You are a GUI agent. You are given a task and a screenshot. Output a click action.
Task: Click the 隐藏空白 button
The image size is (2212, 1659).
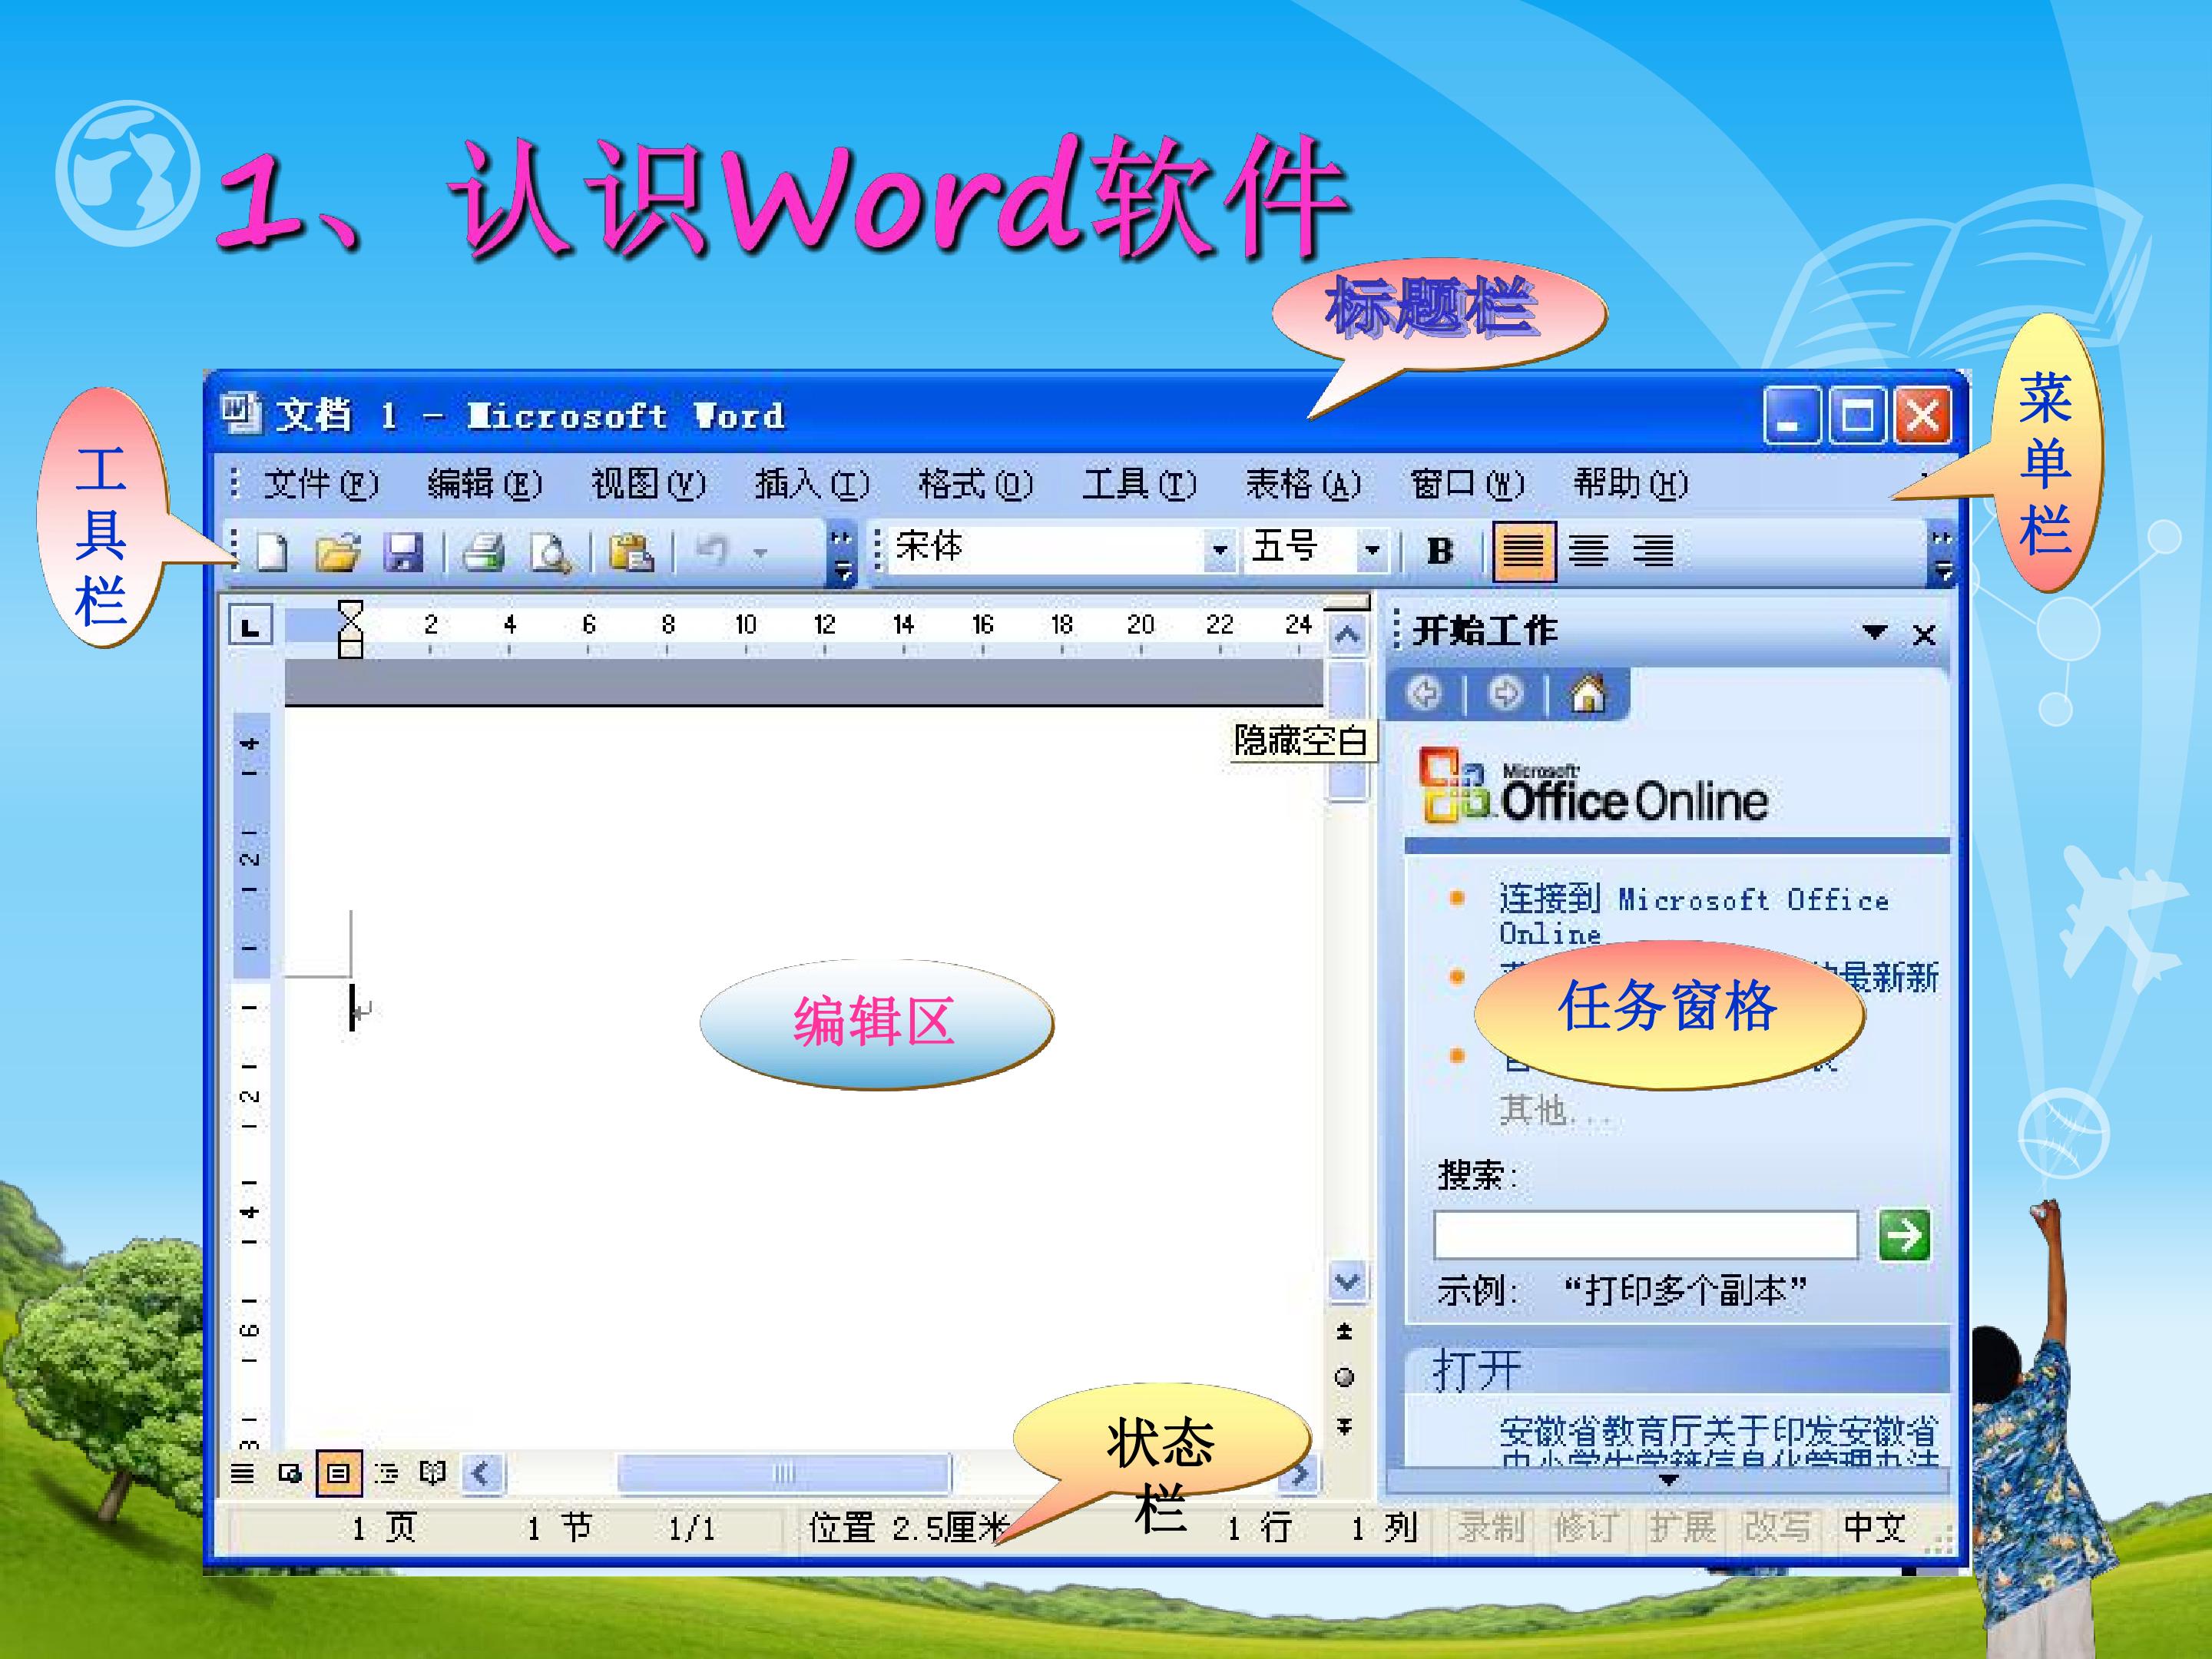tap(1301, 741)
